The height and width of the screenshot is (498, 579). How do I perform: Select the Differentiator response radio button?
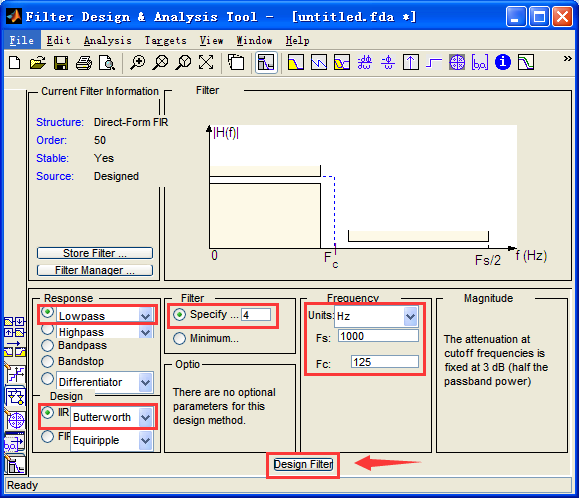[47, 378]
